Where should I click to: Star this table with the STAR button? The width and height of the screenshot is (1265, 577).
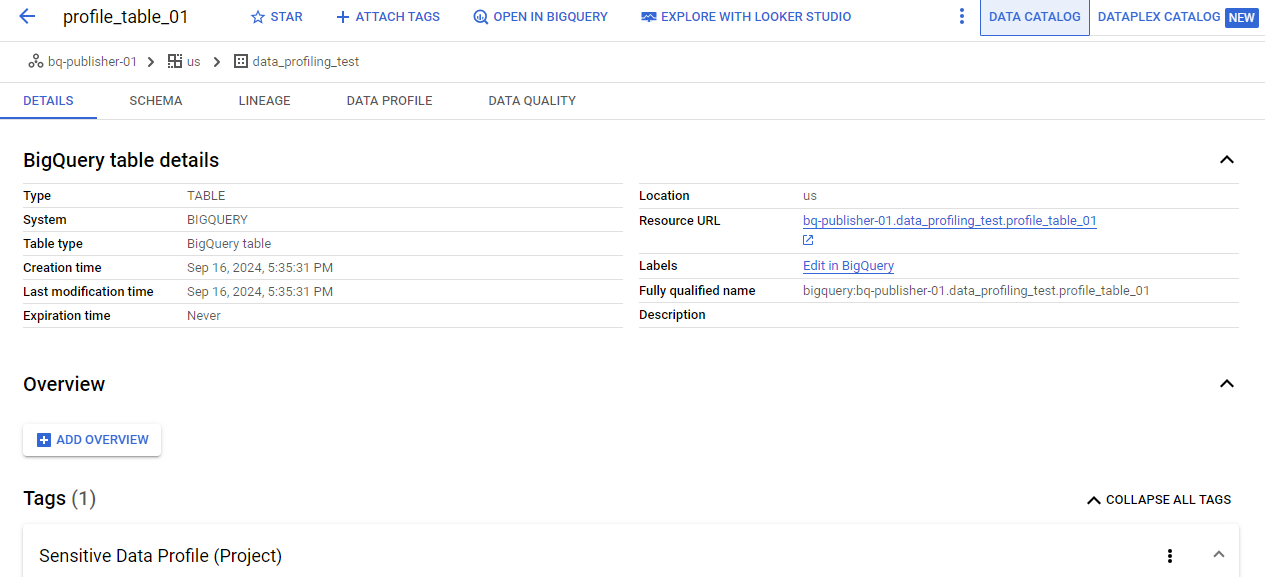(276, 17)
